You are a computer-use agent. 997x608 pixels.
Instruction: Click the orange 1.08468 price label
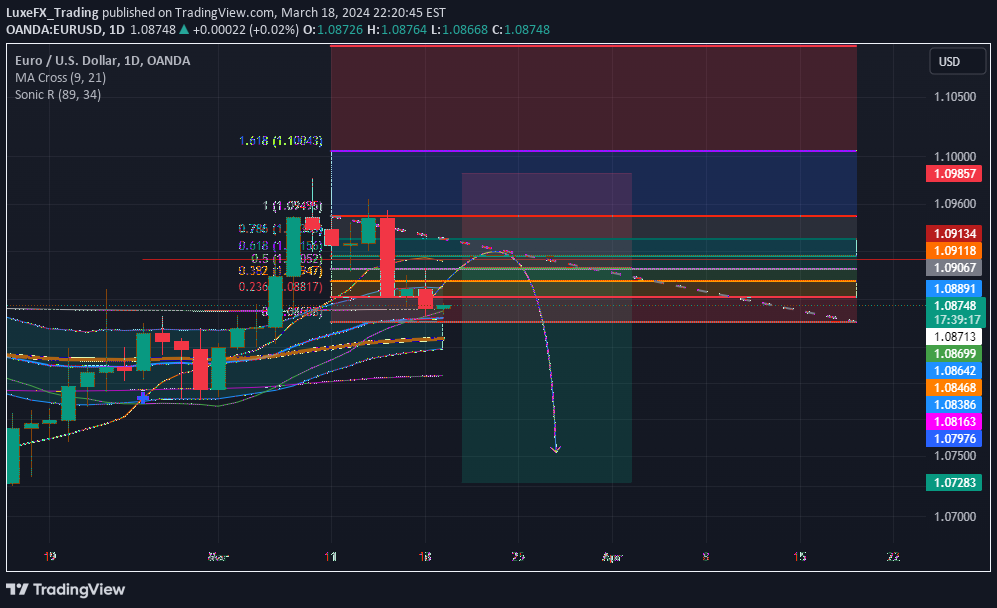pos(954,388)
